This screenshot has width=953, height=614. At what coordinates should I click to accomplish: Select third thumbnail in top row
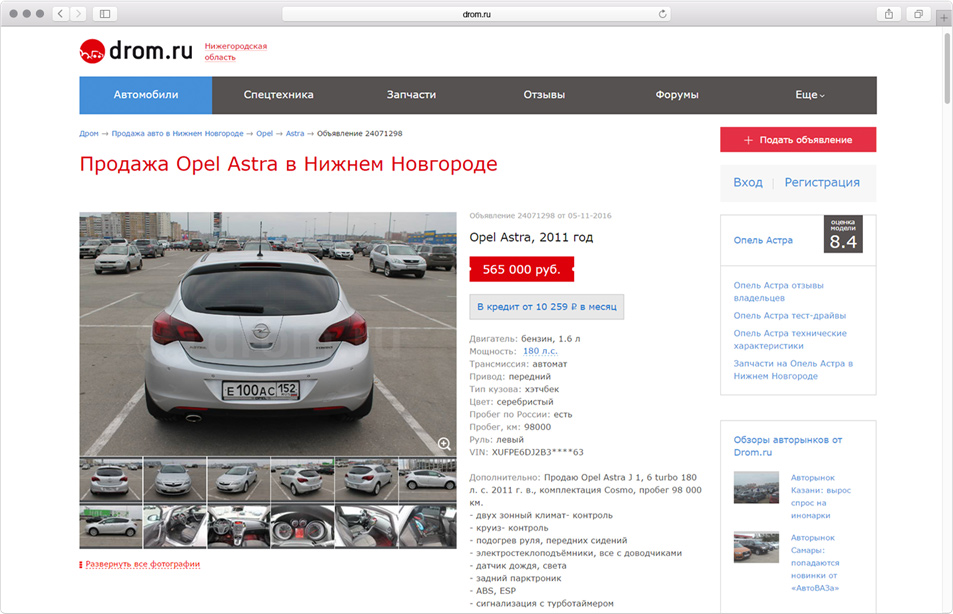pyautogui.click(x=238, y=480)
